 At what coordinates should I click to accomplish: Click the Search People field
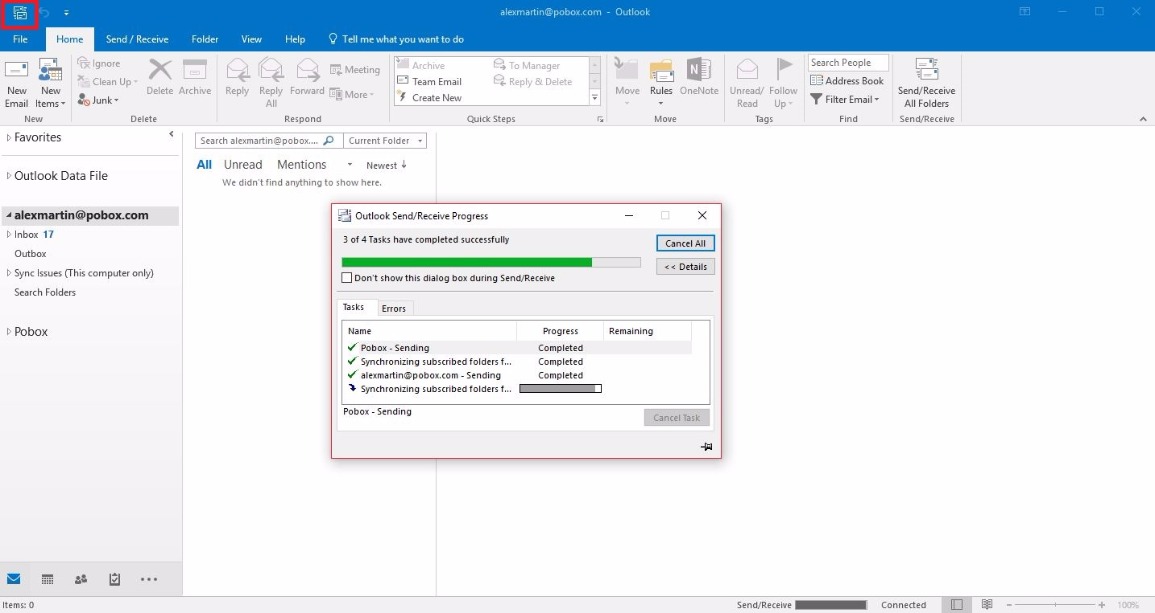point(848,63)
